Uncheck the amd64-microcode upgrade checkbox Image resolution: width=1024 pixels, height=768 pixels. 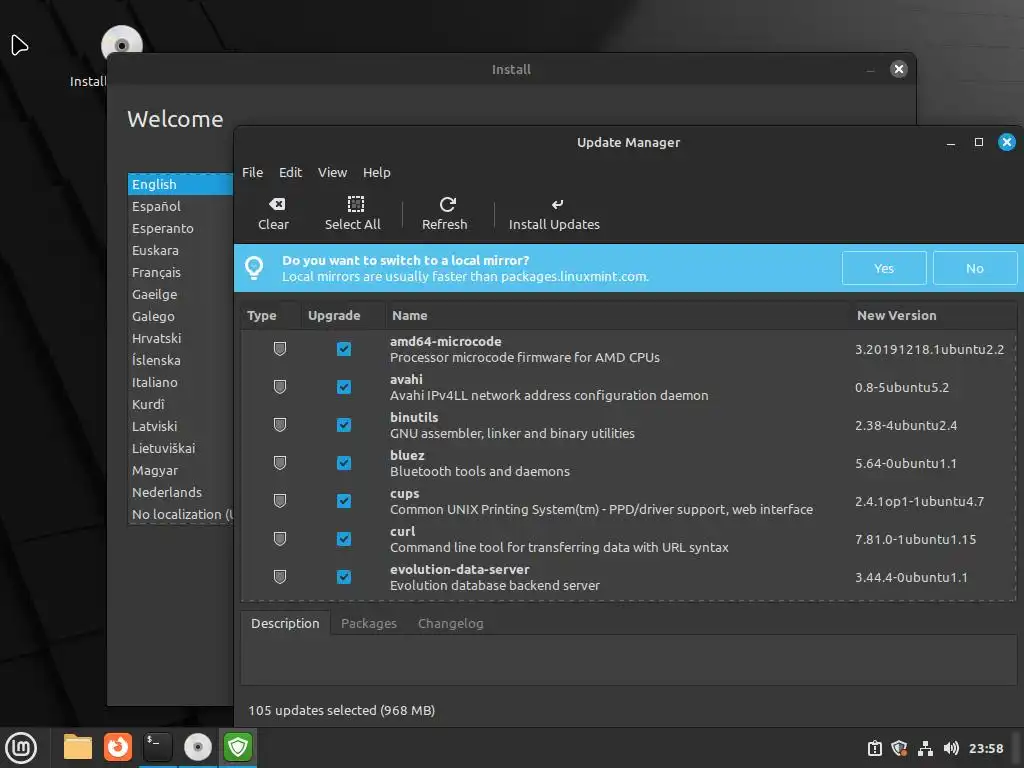pyautogui.click(x=344, y=349)
